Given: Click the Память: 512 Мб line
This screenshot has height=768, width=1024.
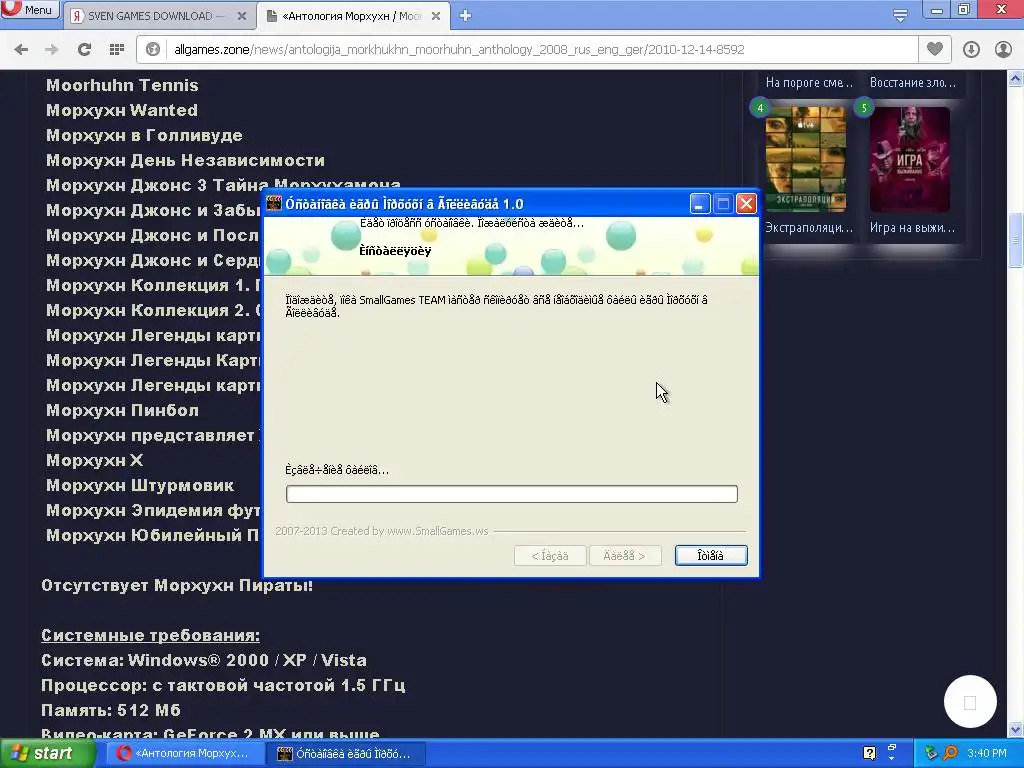Looking at the screenshot, I should pos(110,710).
